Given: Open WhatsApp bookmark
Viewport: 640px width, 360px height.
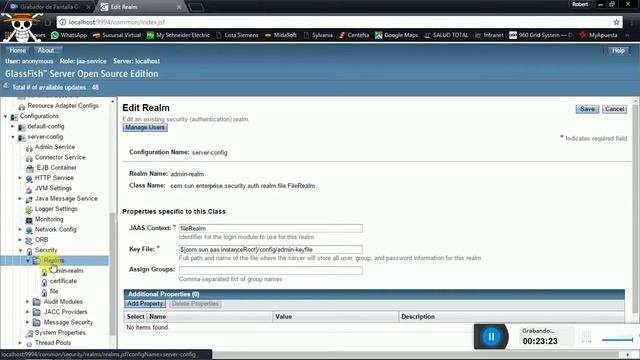Looking at the screenshot, I should pos(69,36).
